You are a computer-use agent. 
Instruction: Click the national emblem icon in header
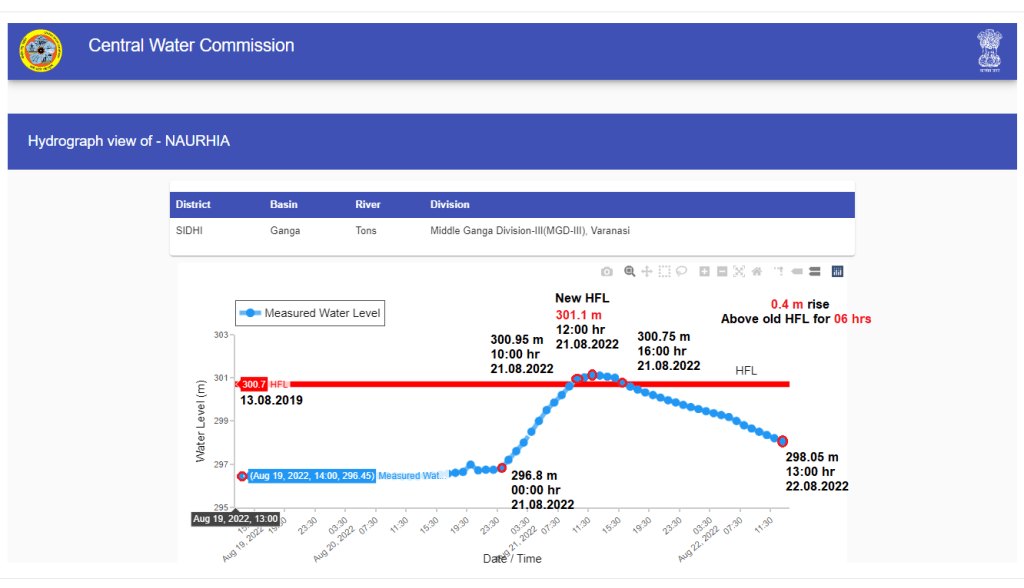(x=989, y=50)
